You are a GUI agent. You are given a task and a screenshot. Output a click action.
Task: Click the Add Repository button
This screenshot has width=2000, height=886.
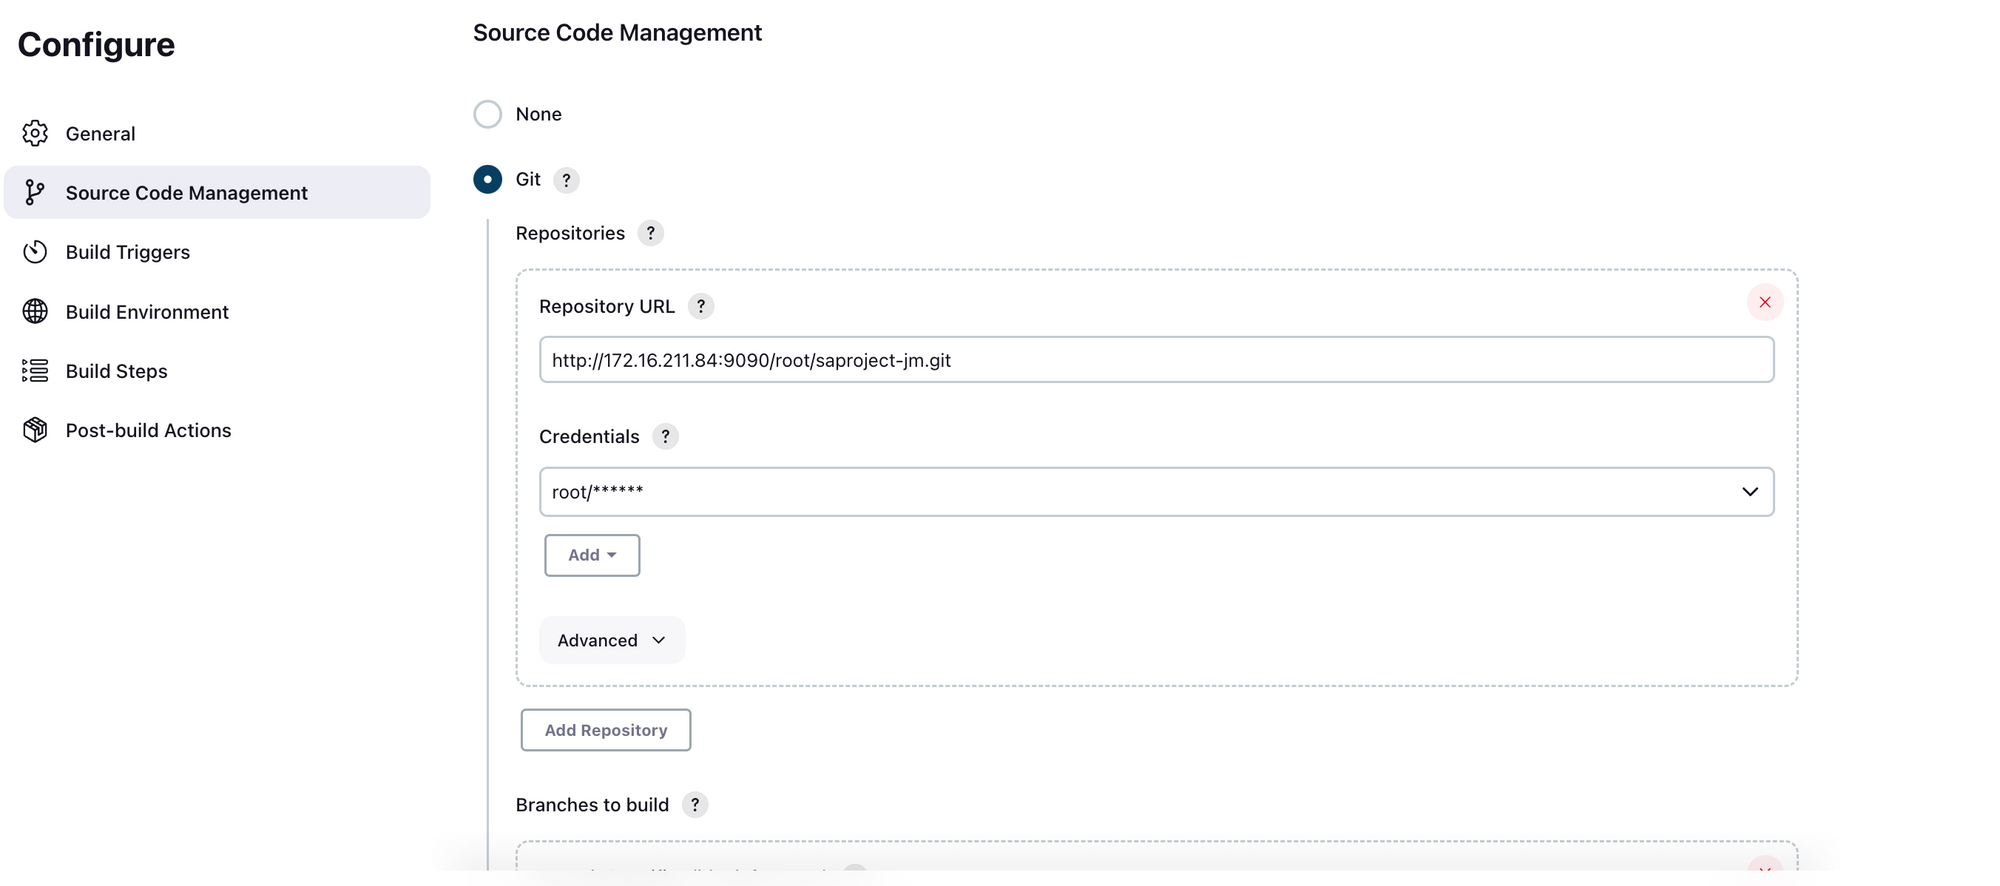[605, 730]
